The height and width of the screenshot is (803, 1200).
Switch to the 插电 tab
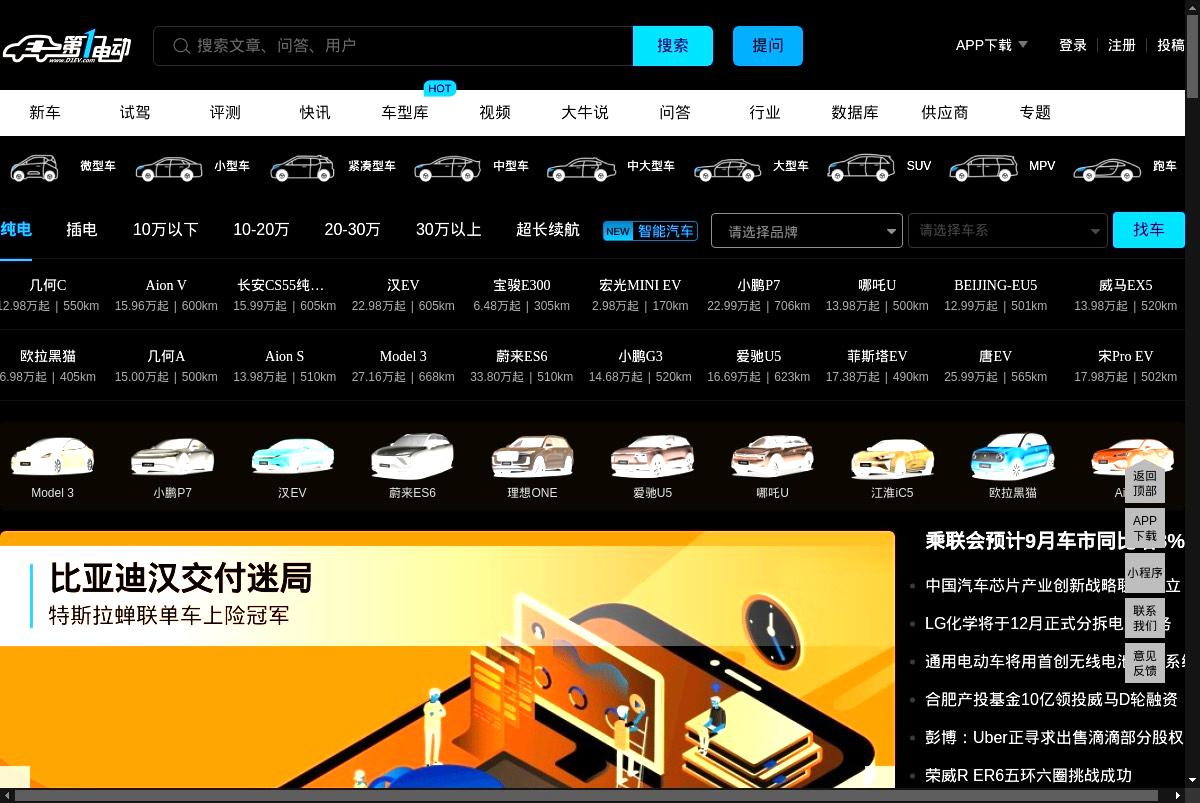pos(82,230)
